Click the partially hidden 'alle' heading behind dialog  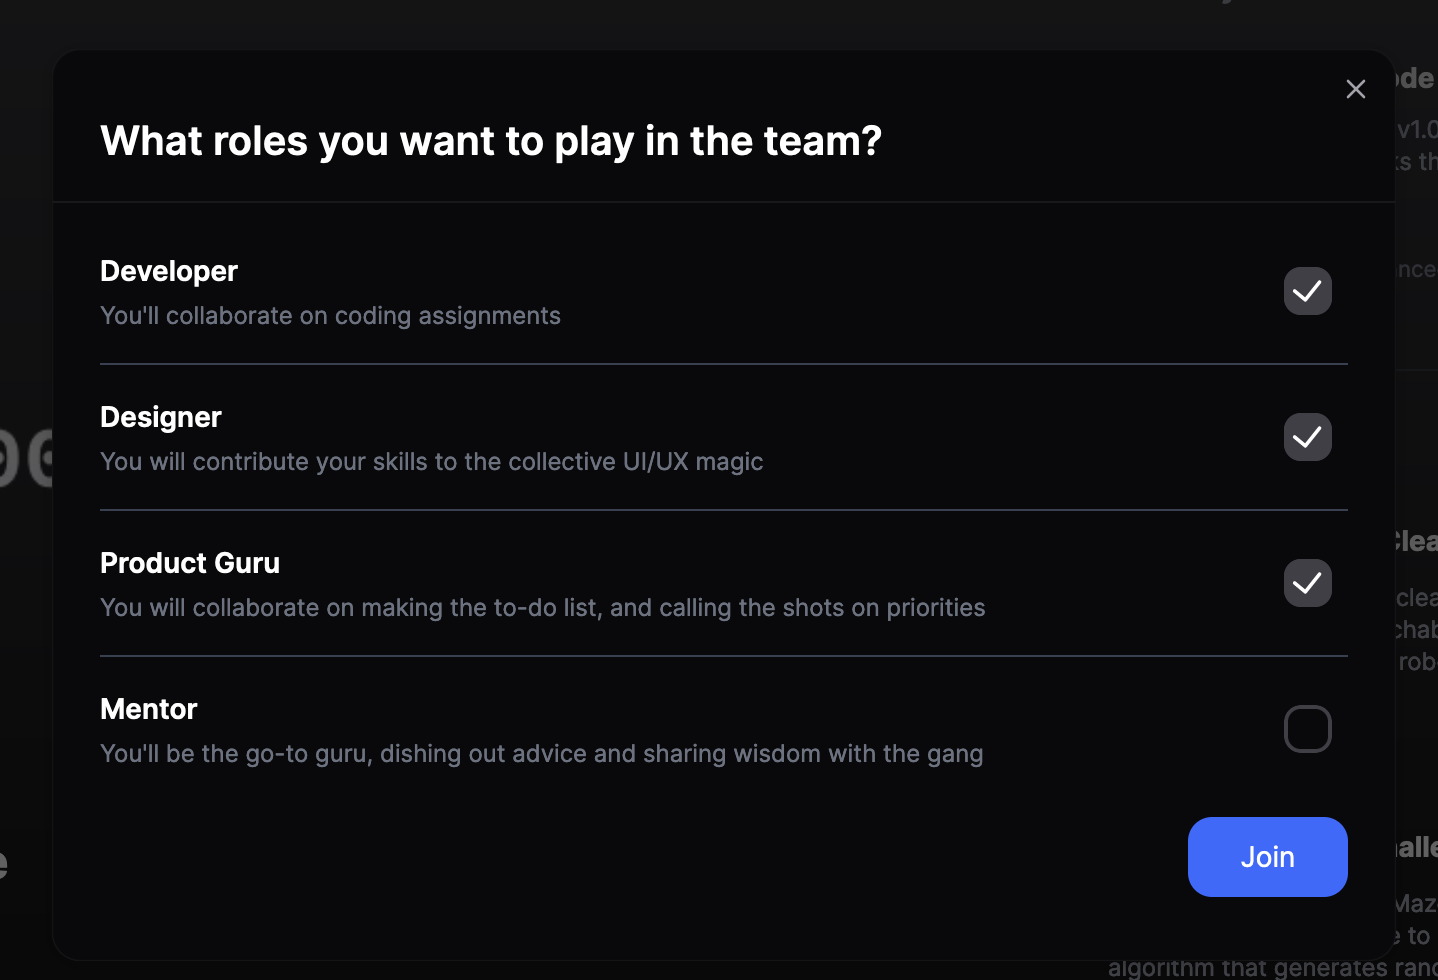pos(1417,848)
